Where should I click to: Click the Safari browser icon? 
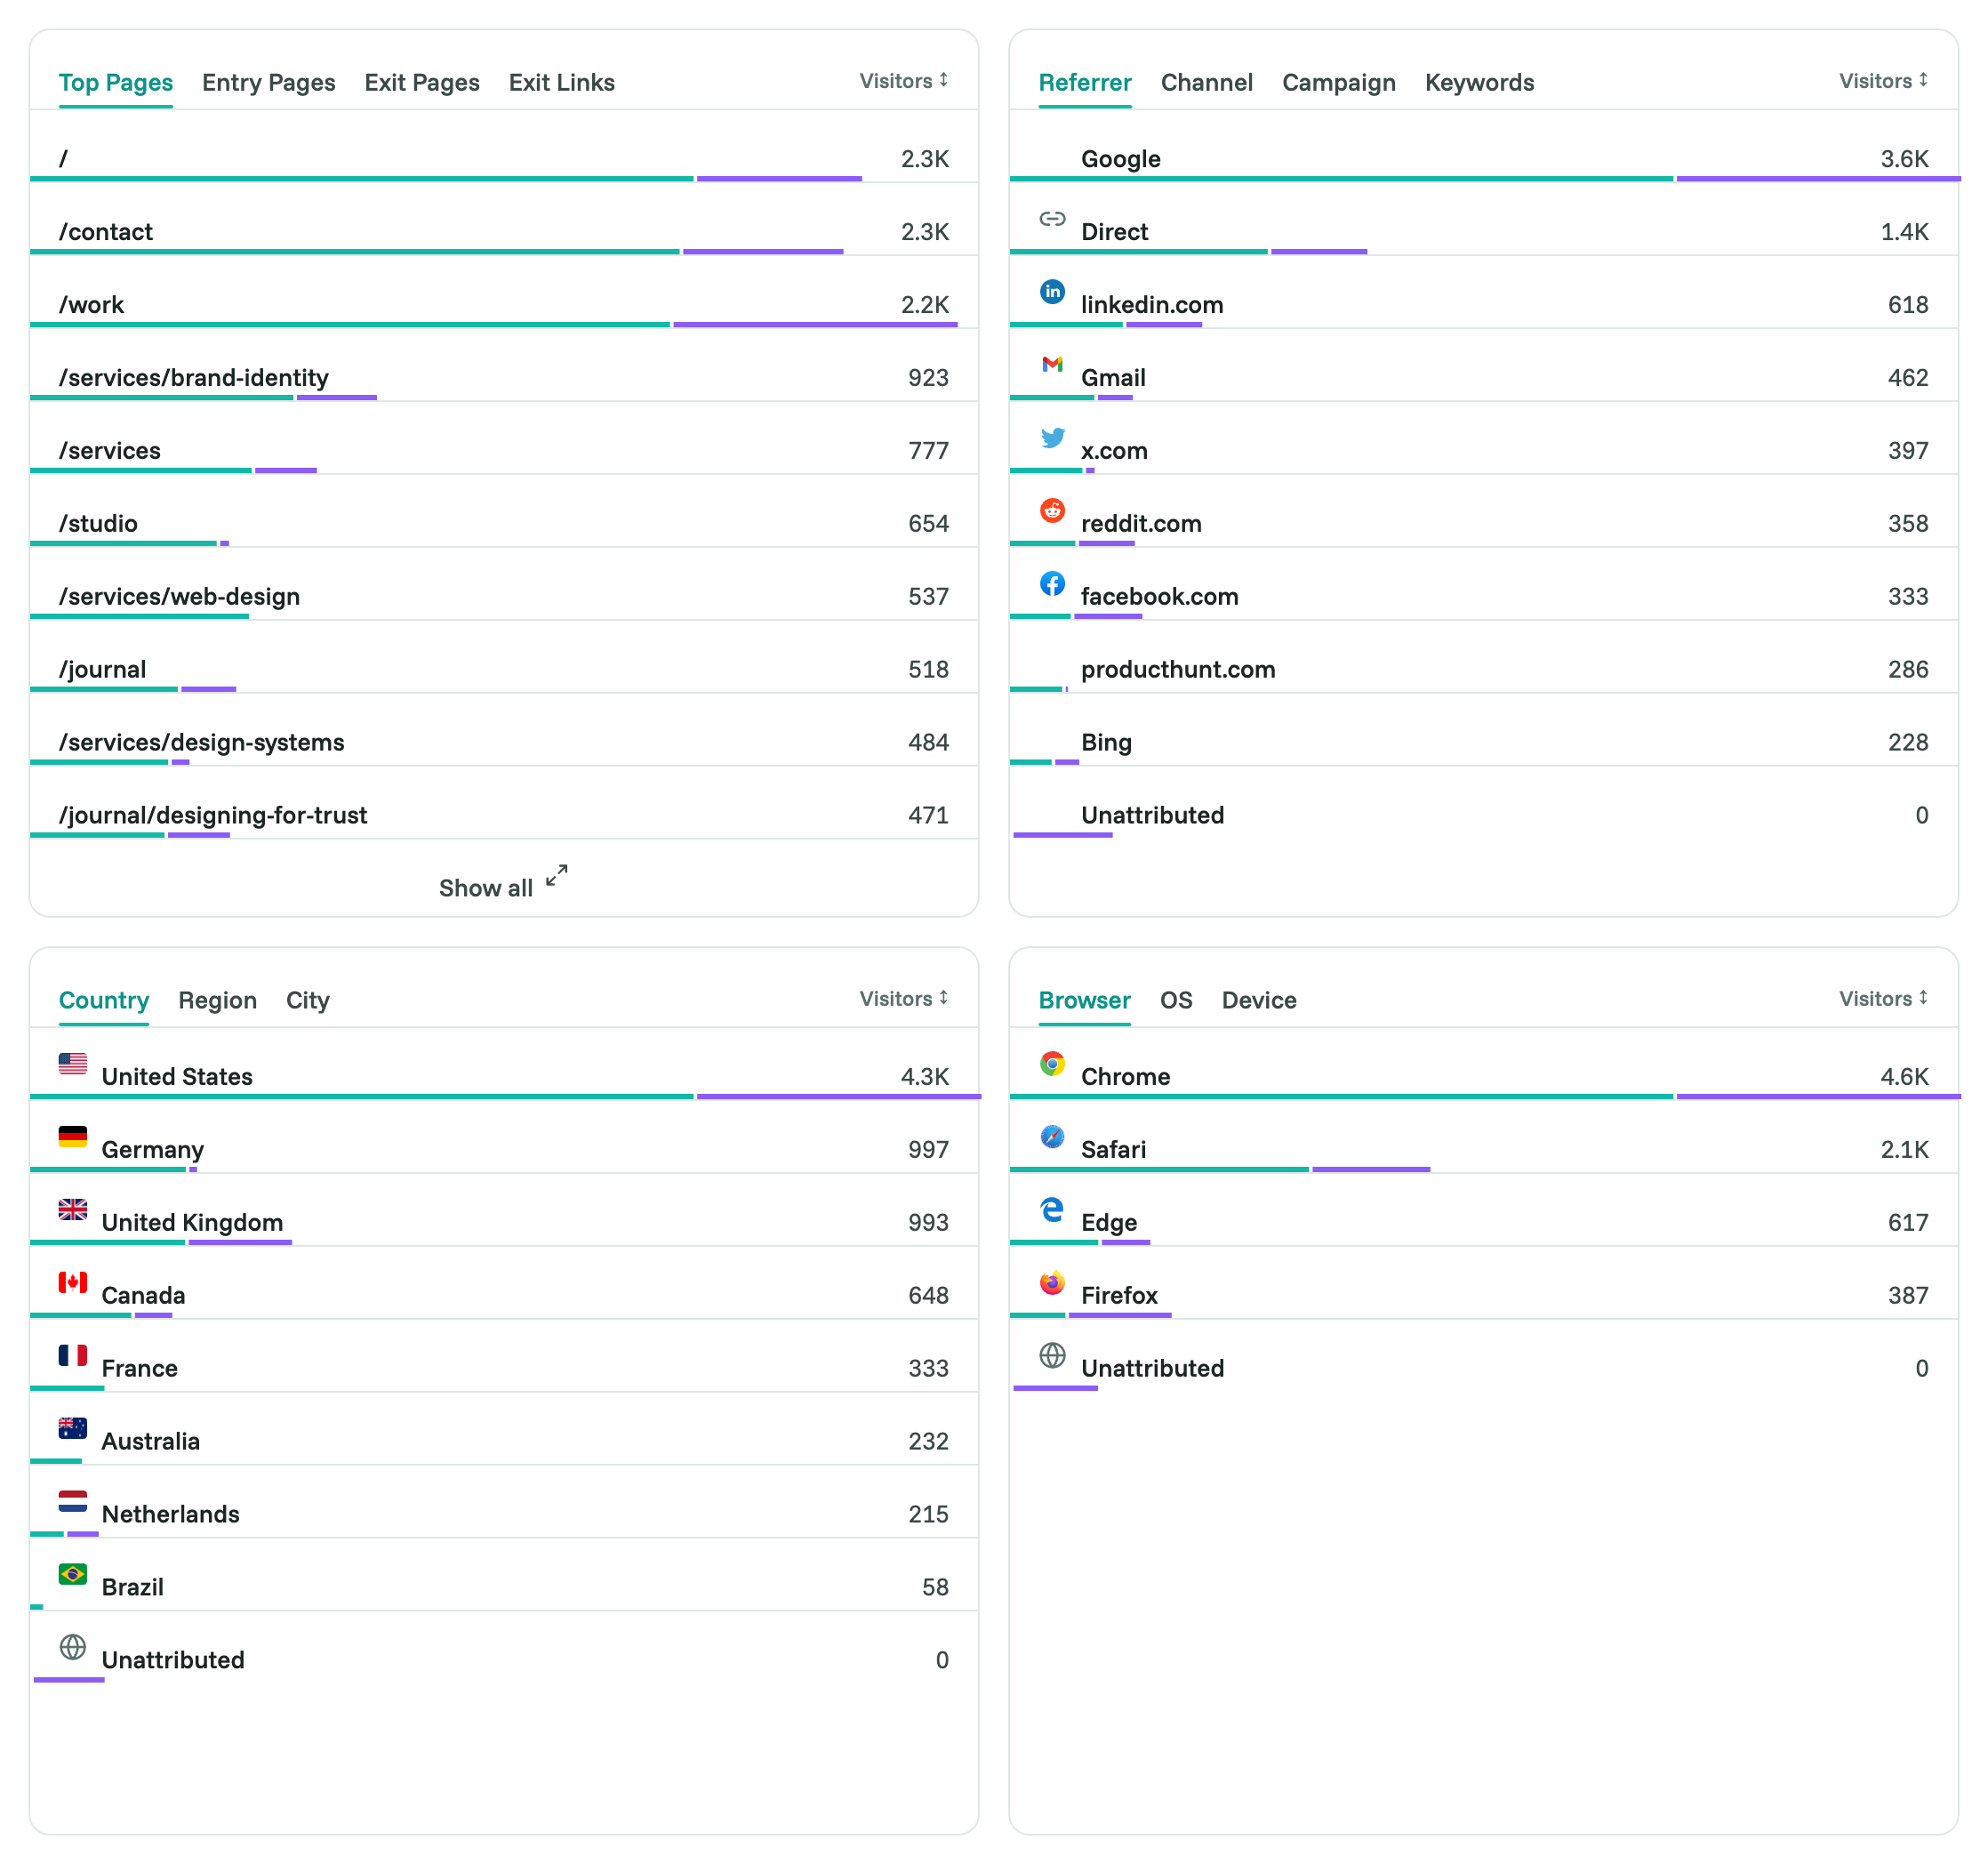[x=1052, y=1137]
